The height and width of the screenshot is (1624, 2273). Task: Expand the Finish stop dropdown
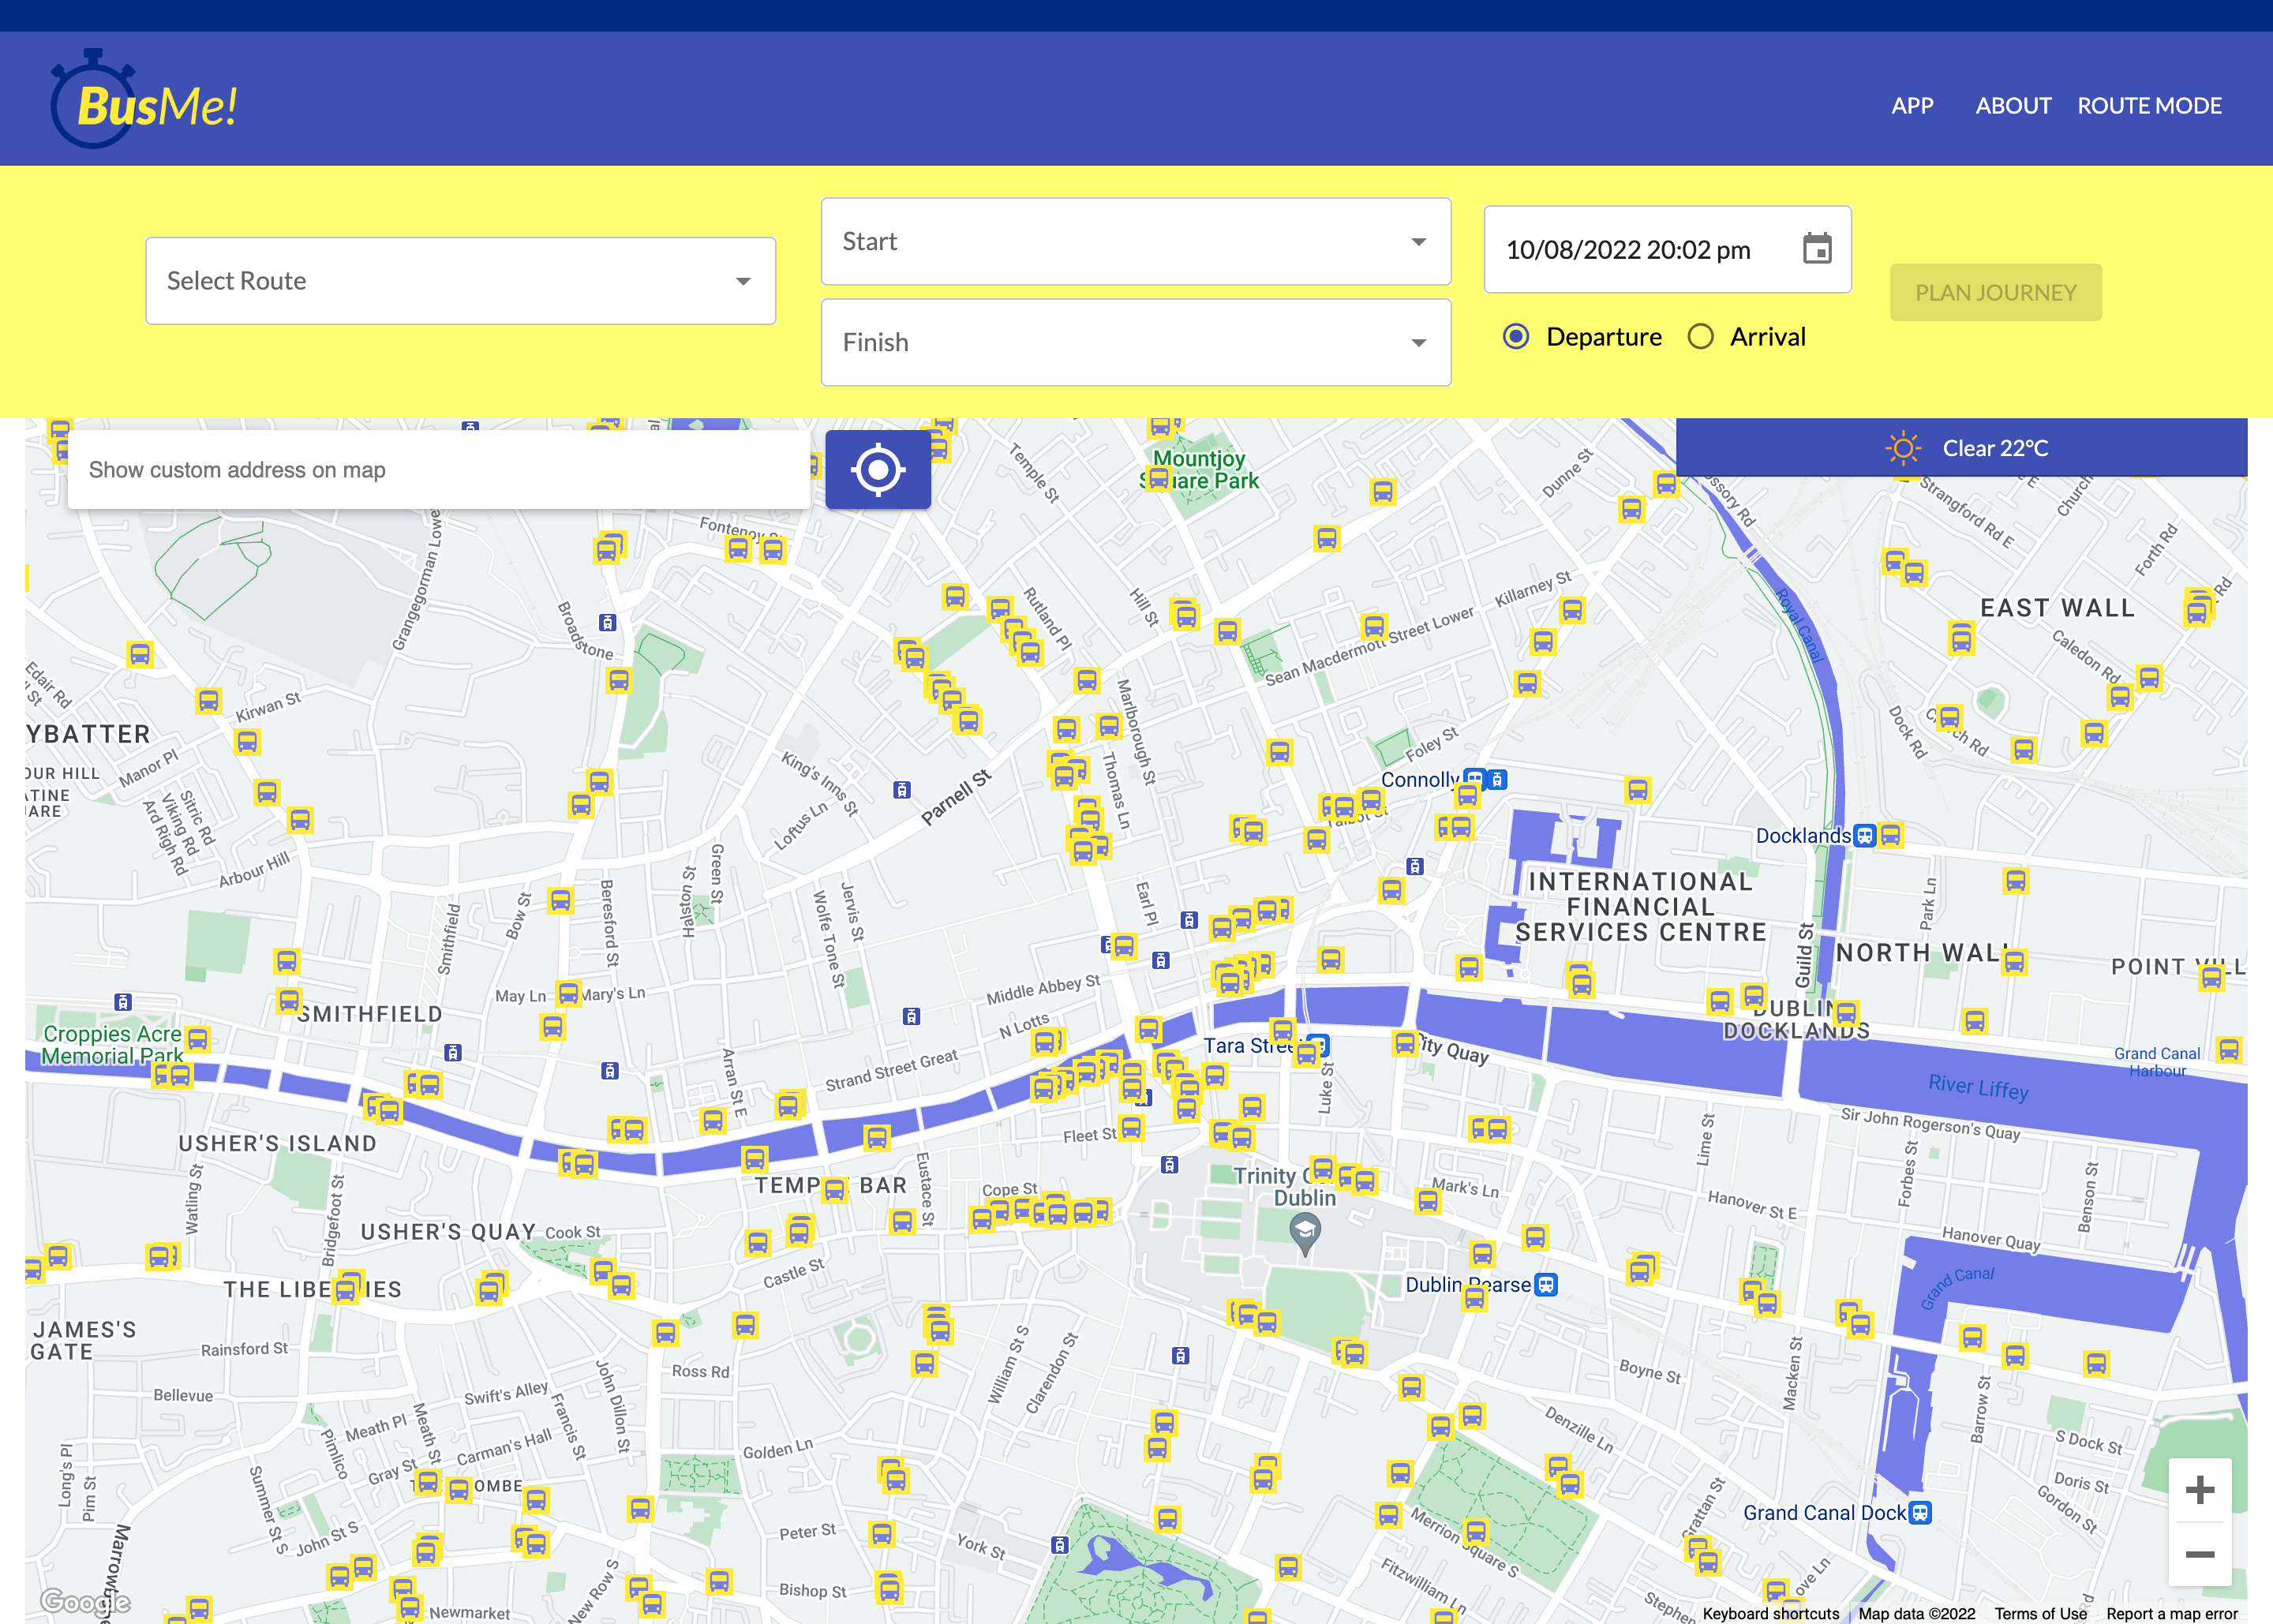pos(1135,343)
